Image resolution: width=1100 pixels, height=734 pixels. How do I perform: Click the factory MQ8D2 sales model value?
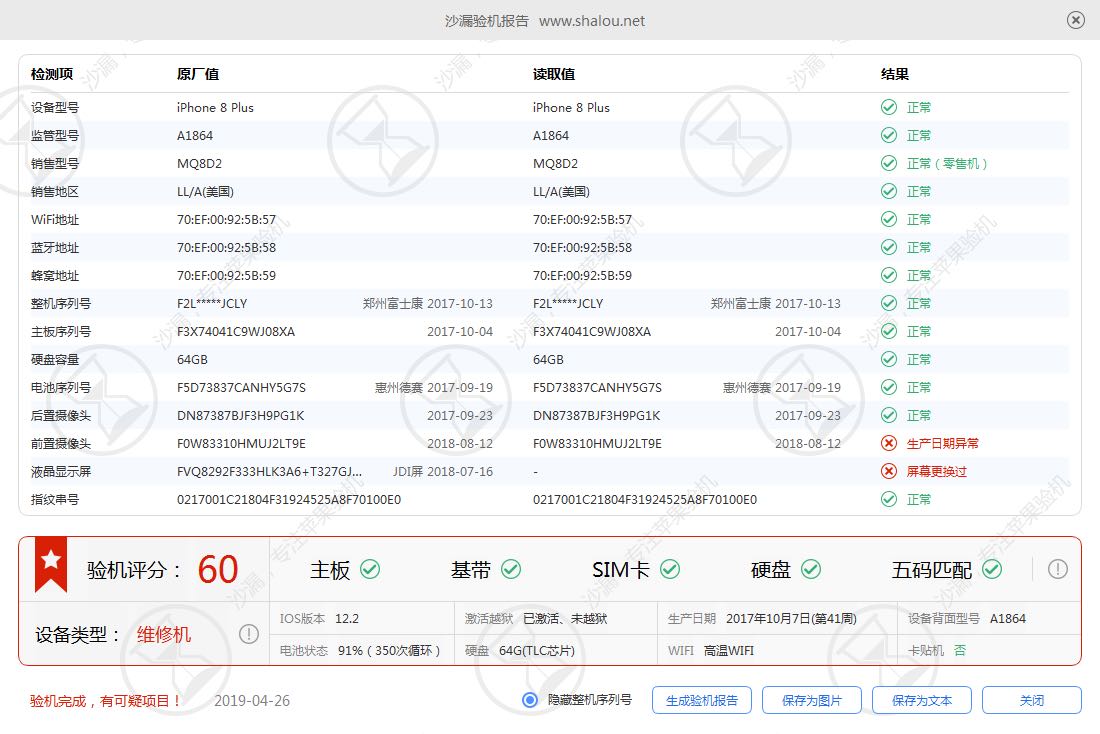(199, 164)
